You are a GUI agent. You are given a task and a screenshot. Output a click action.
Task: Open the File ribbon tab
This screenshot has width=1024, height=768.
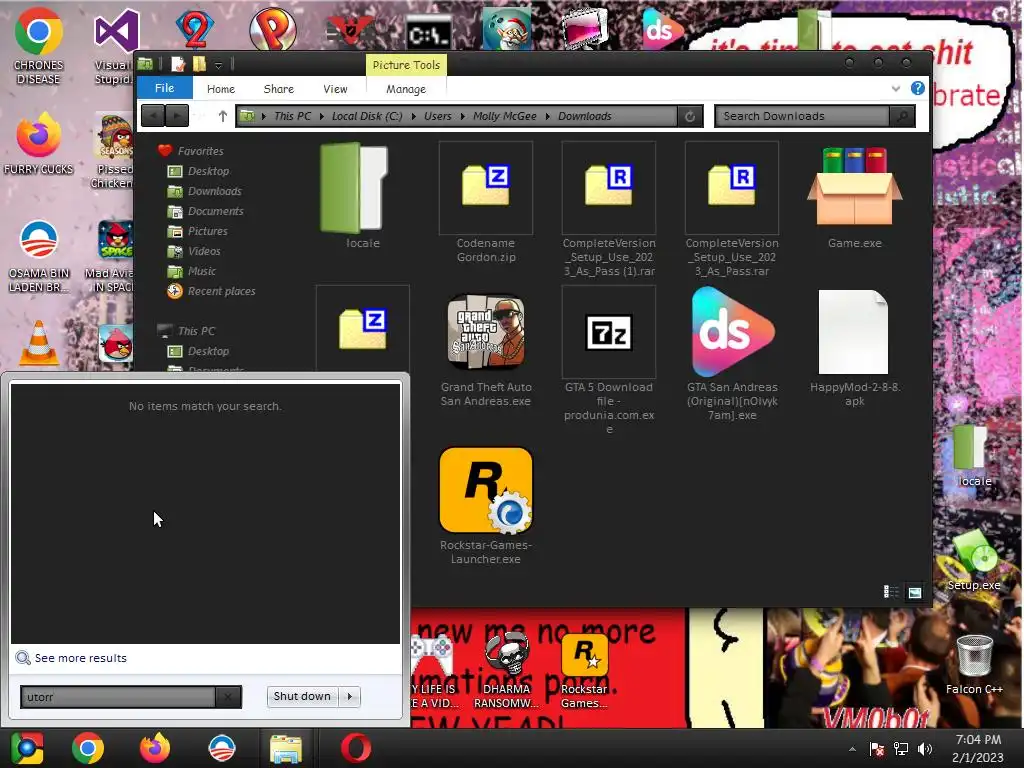165,88
